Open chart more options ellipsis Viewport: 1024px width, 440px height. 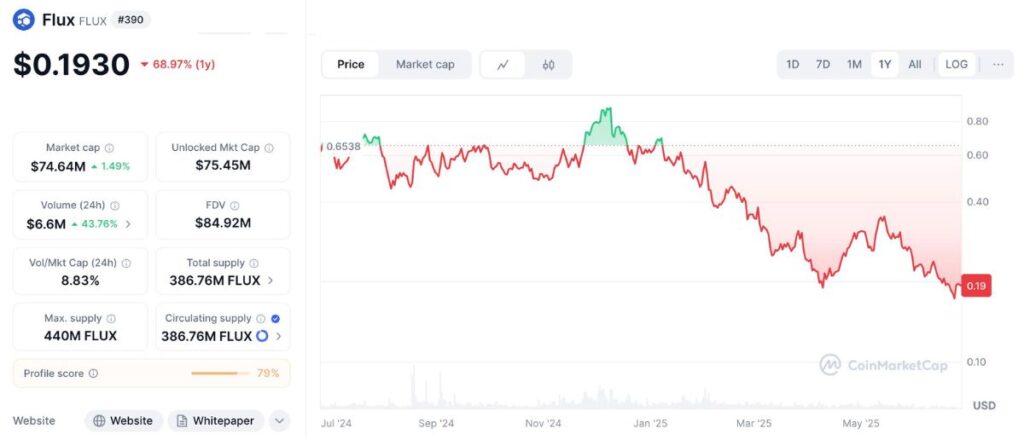tap(998, 65)
